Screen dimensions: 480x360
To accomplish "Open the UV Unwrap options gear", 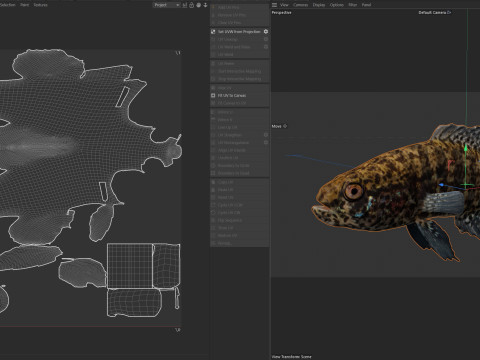I will [266, 39].
